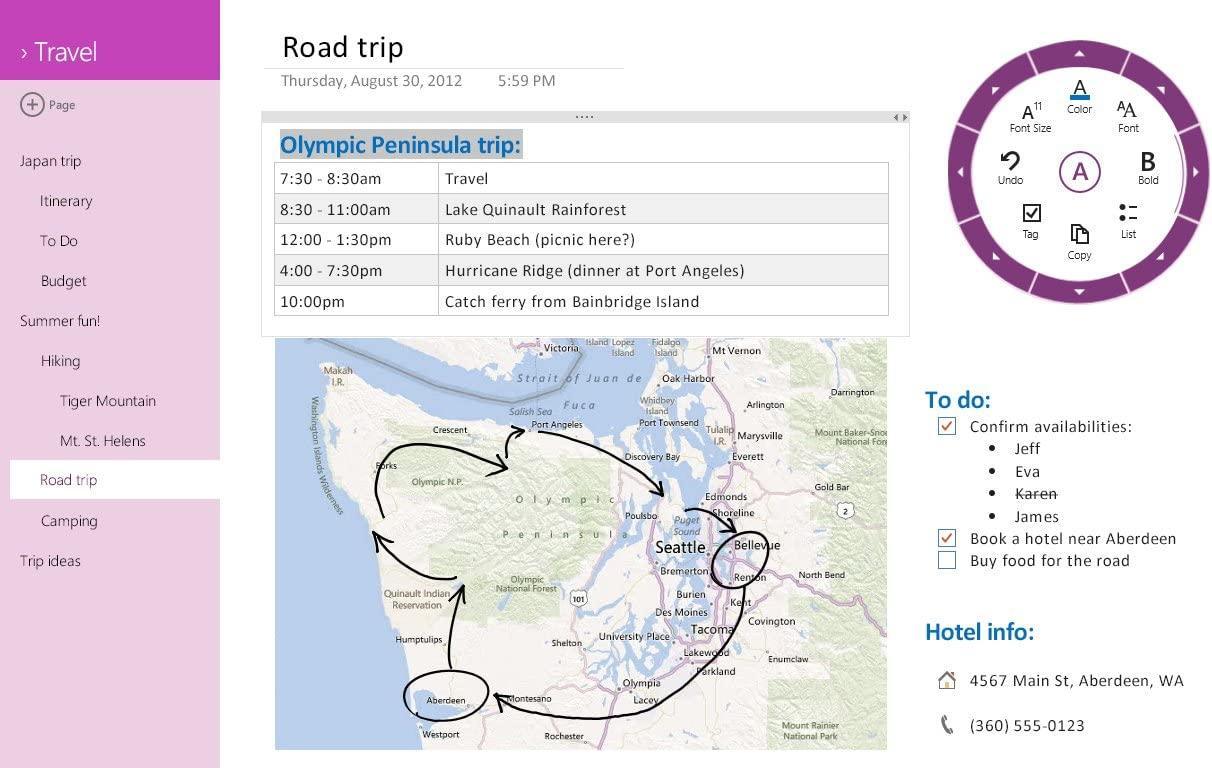The width and height of the screenshot is (1212, 768).
Task: Click the Copy icon in radial menu
Action: (1079, 236)
